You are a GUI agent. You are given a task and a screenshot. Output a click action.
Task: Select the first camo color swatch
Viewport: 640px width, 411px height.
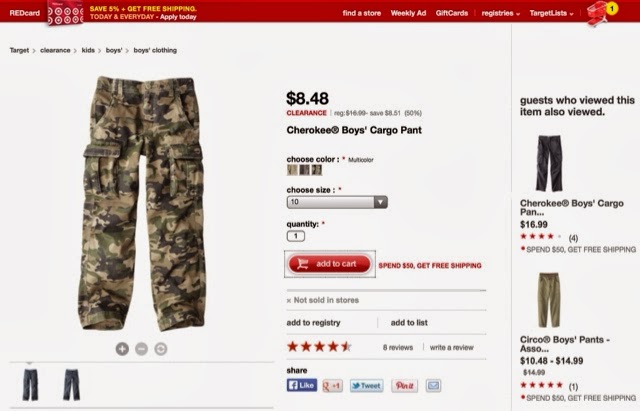point(292,170)
